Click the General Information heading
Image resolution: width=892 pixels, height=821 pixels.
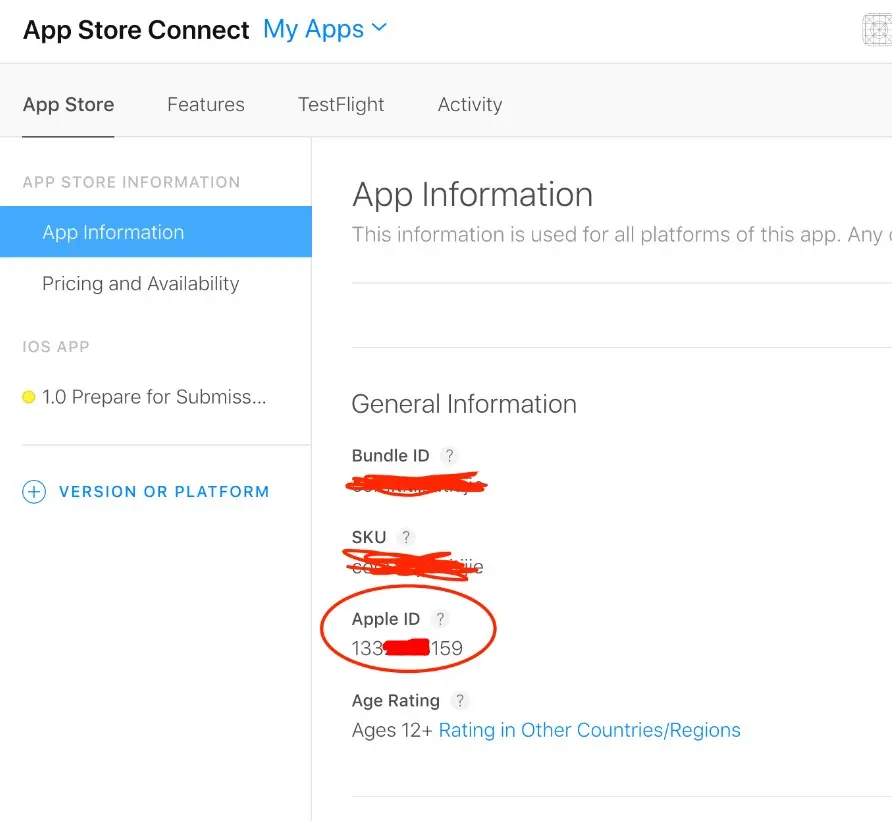464,404
